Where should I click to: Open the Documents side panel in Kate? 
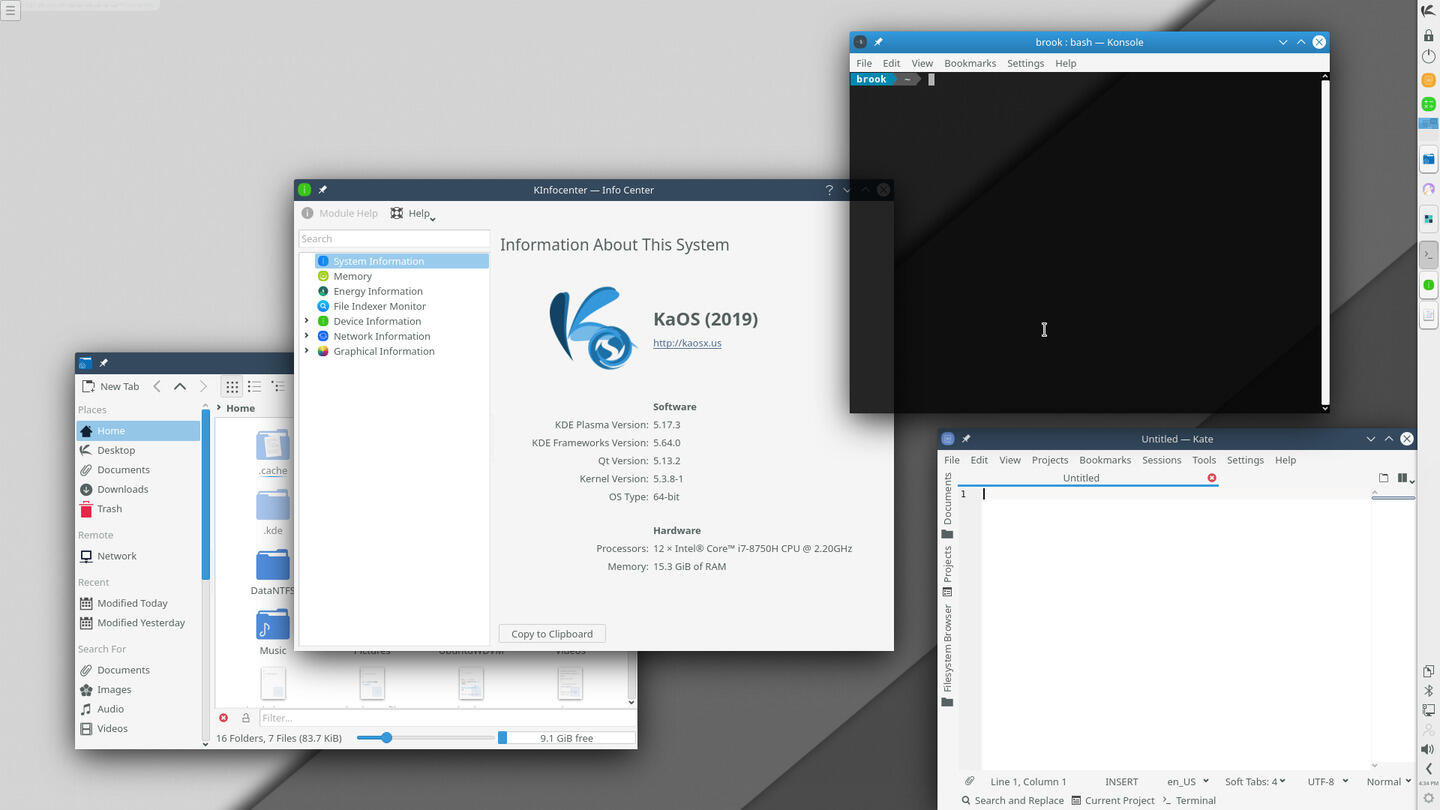pyautogui.click(x=948, y=506)
